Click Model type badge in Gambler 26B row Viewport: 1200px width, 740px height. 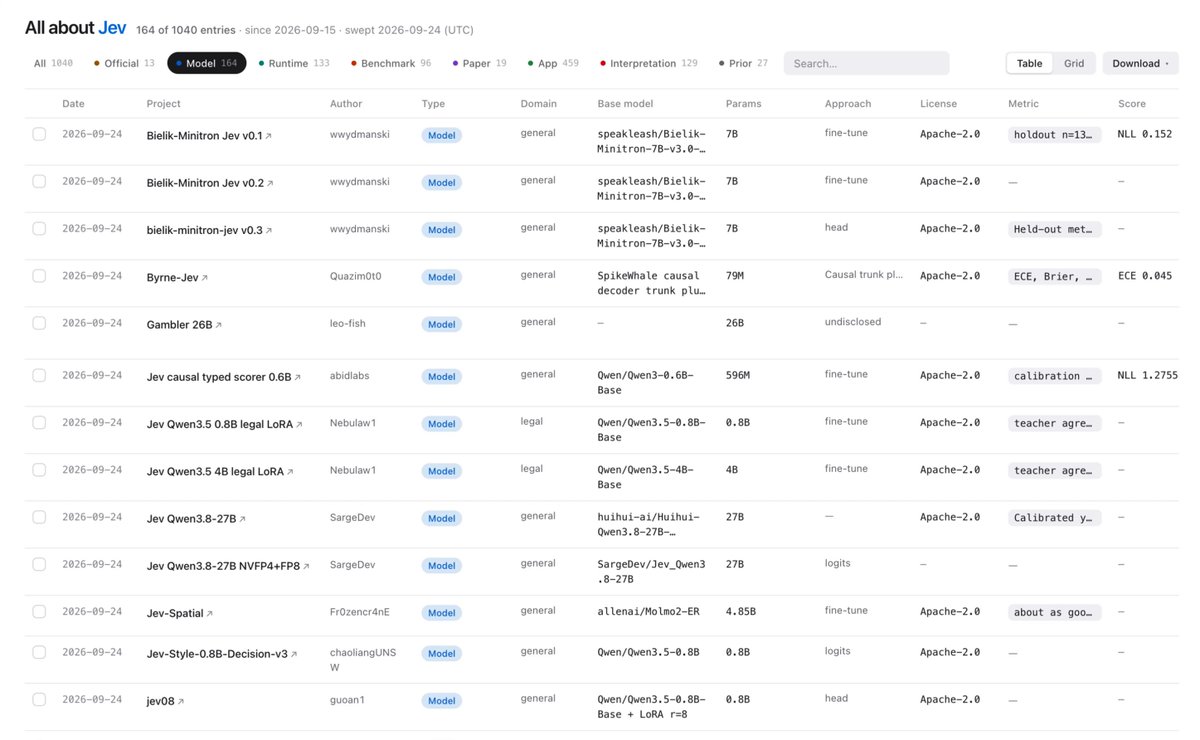[441, 324]
